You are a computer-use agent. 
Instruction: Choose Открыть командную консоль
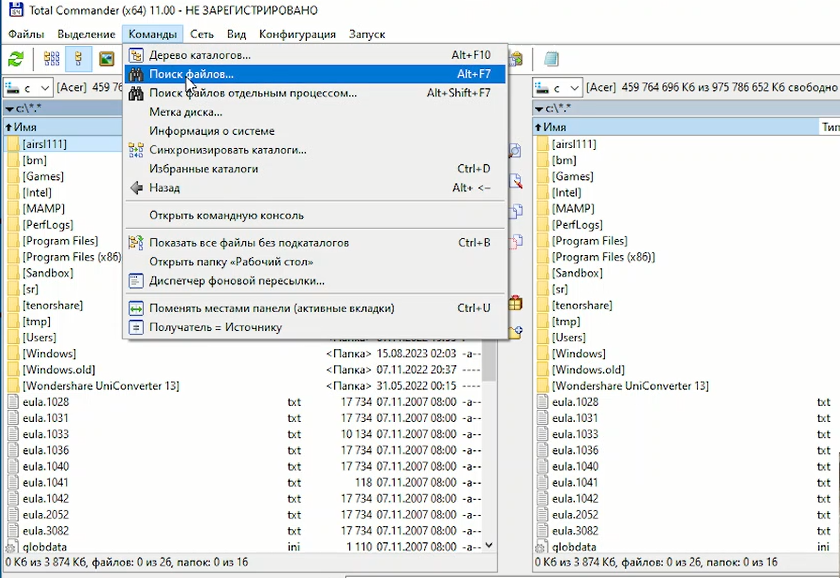pyautogui.click(x=315, y=215)
